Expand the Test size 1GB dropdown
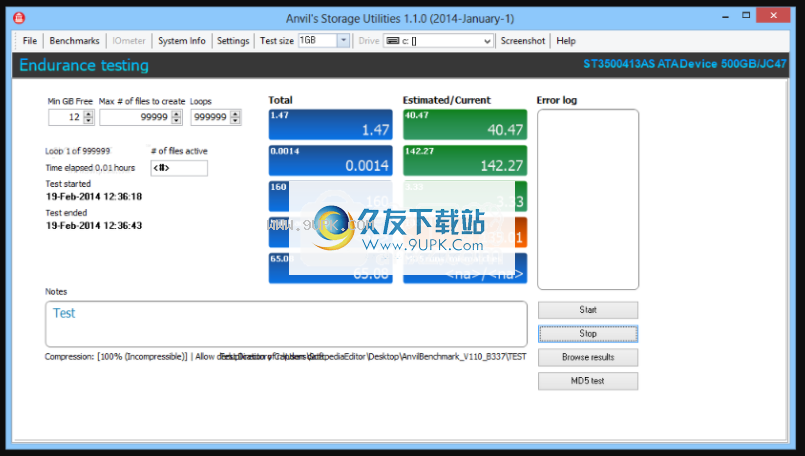805x456 pixels. pyautogui.click(x=343, y=40)
